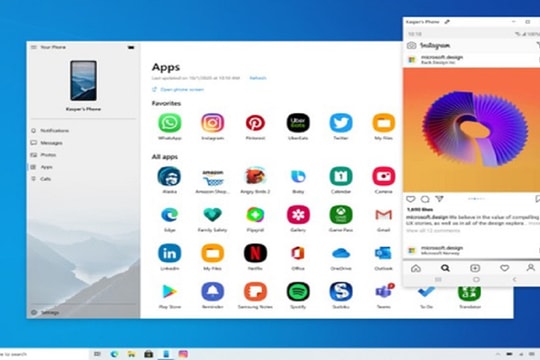
Task: Open the Instagram profile tab
Action: 530,268
